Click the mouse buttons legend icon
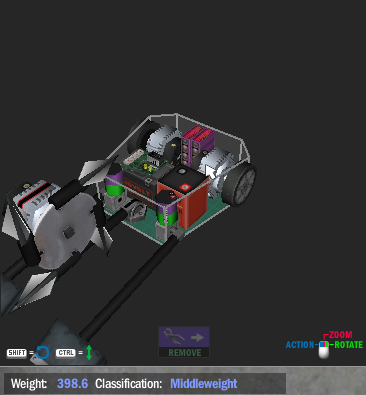 click(324, 350)
